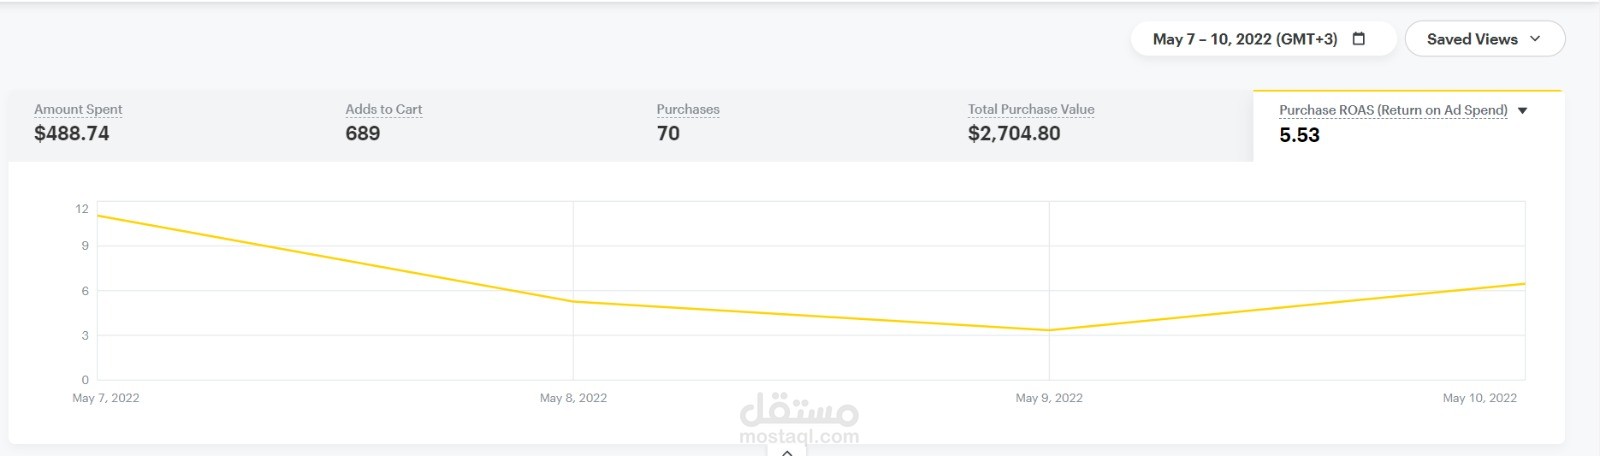Click the yellow line's May 7 data point
The height and width of the screenshot is (456, 1600).
click(99, 216)
